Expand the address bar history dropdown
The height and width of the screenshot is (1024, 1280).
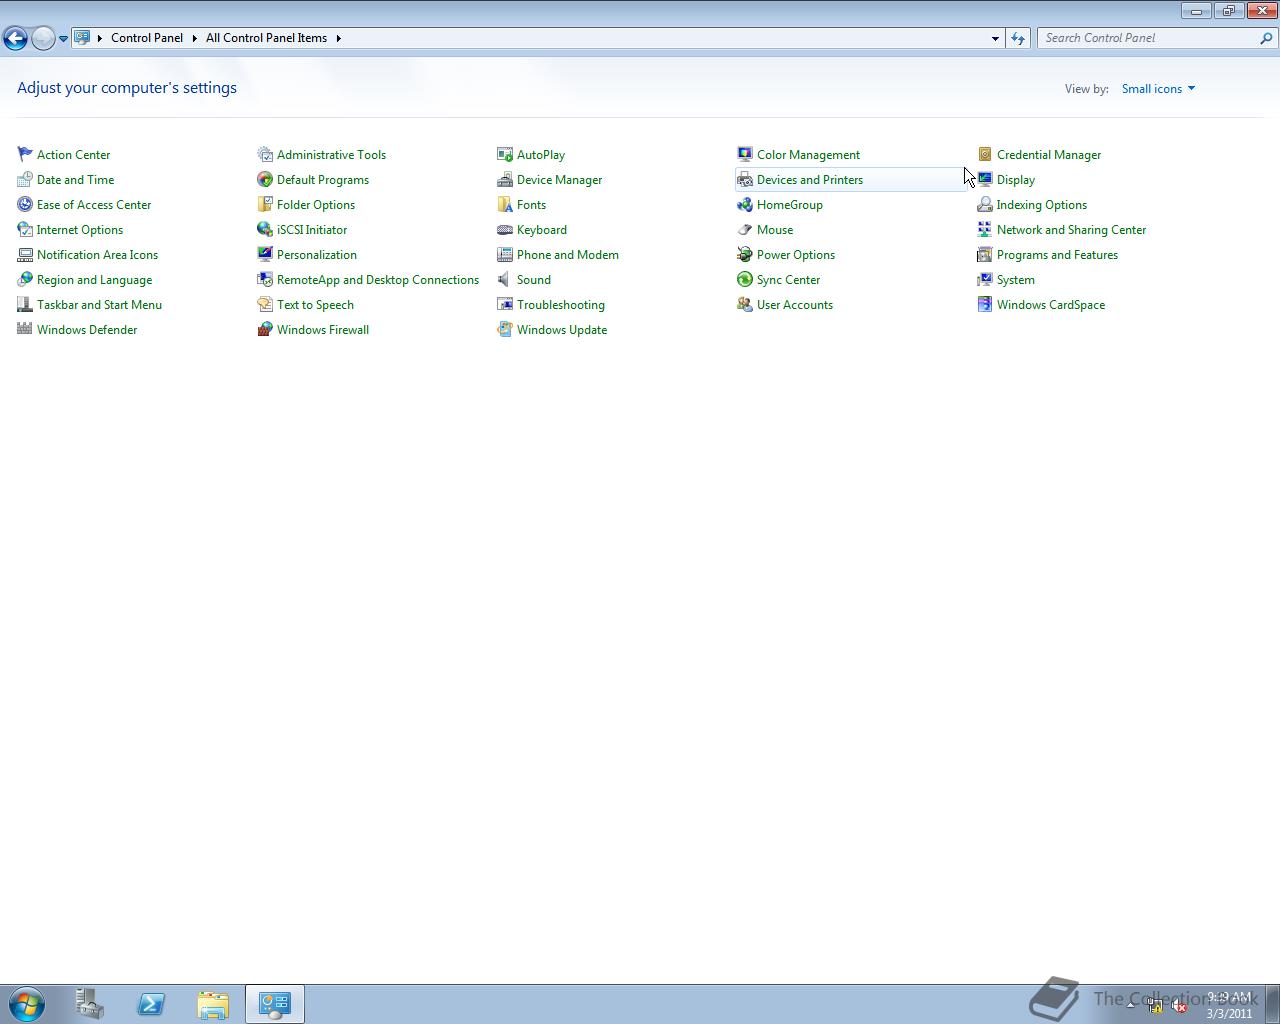click(x=995, y=38)
